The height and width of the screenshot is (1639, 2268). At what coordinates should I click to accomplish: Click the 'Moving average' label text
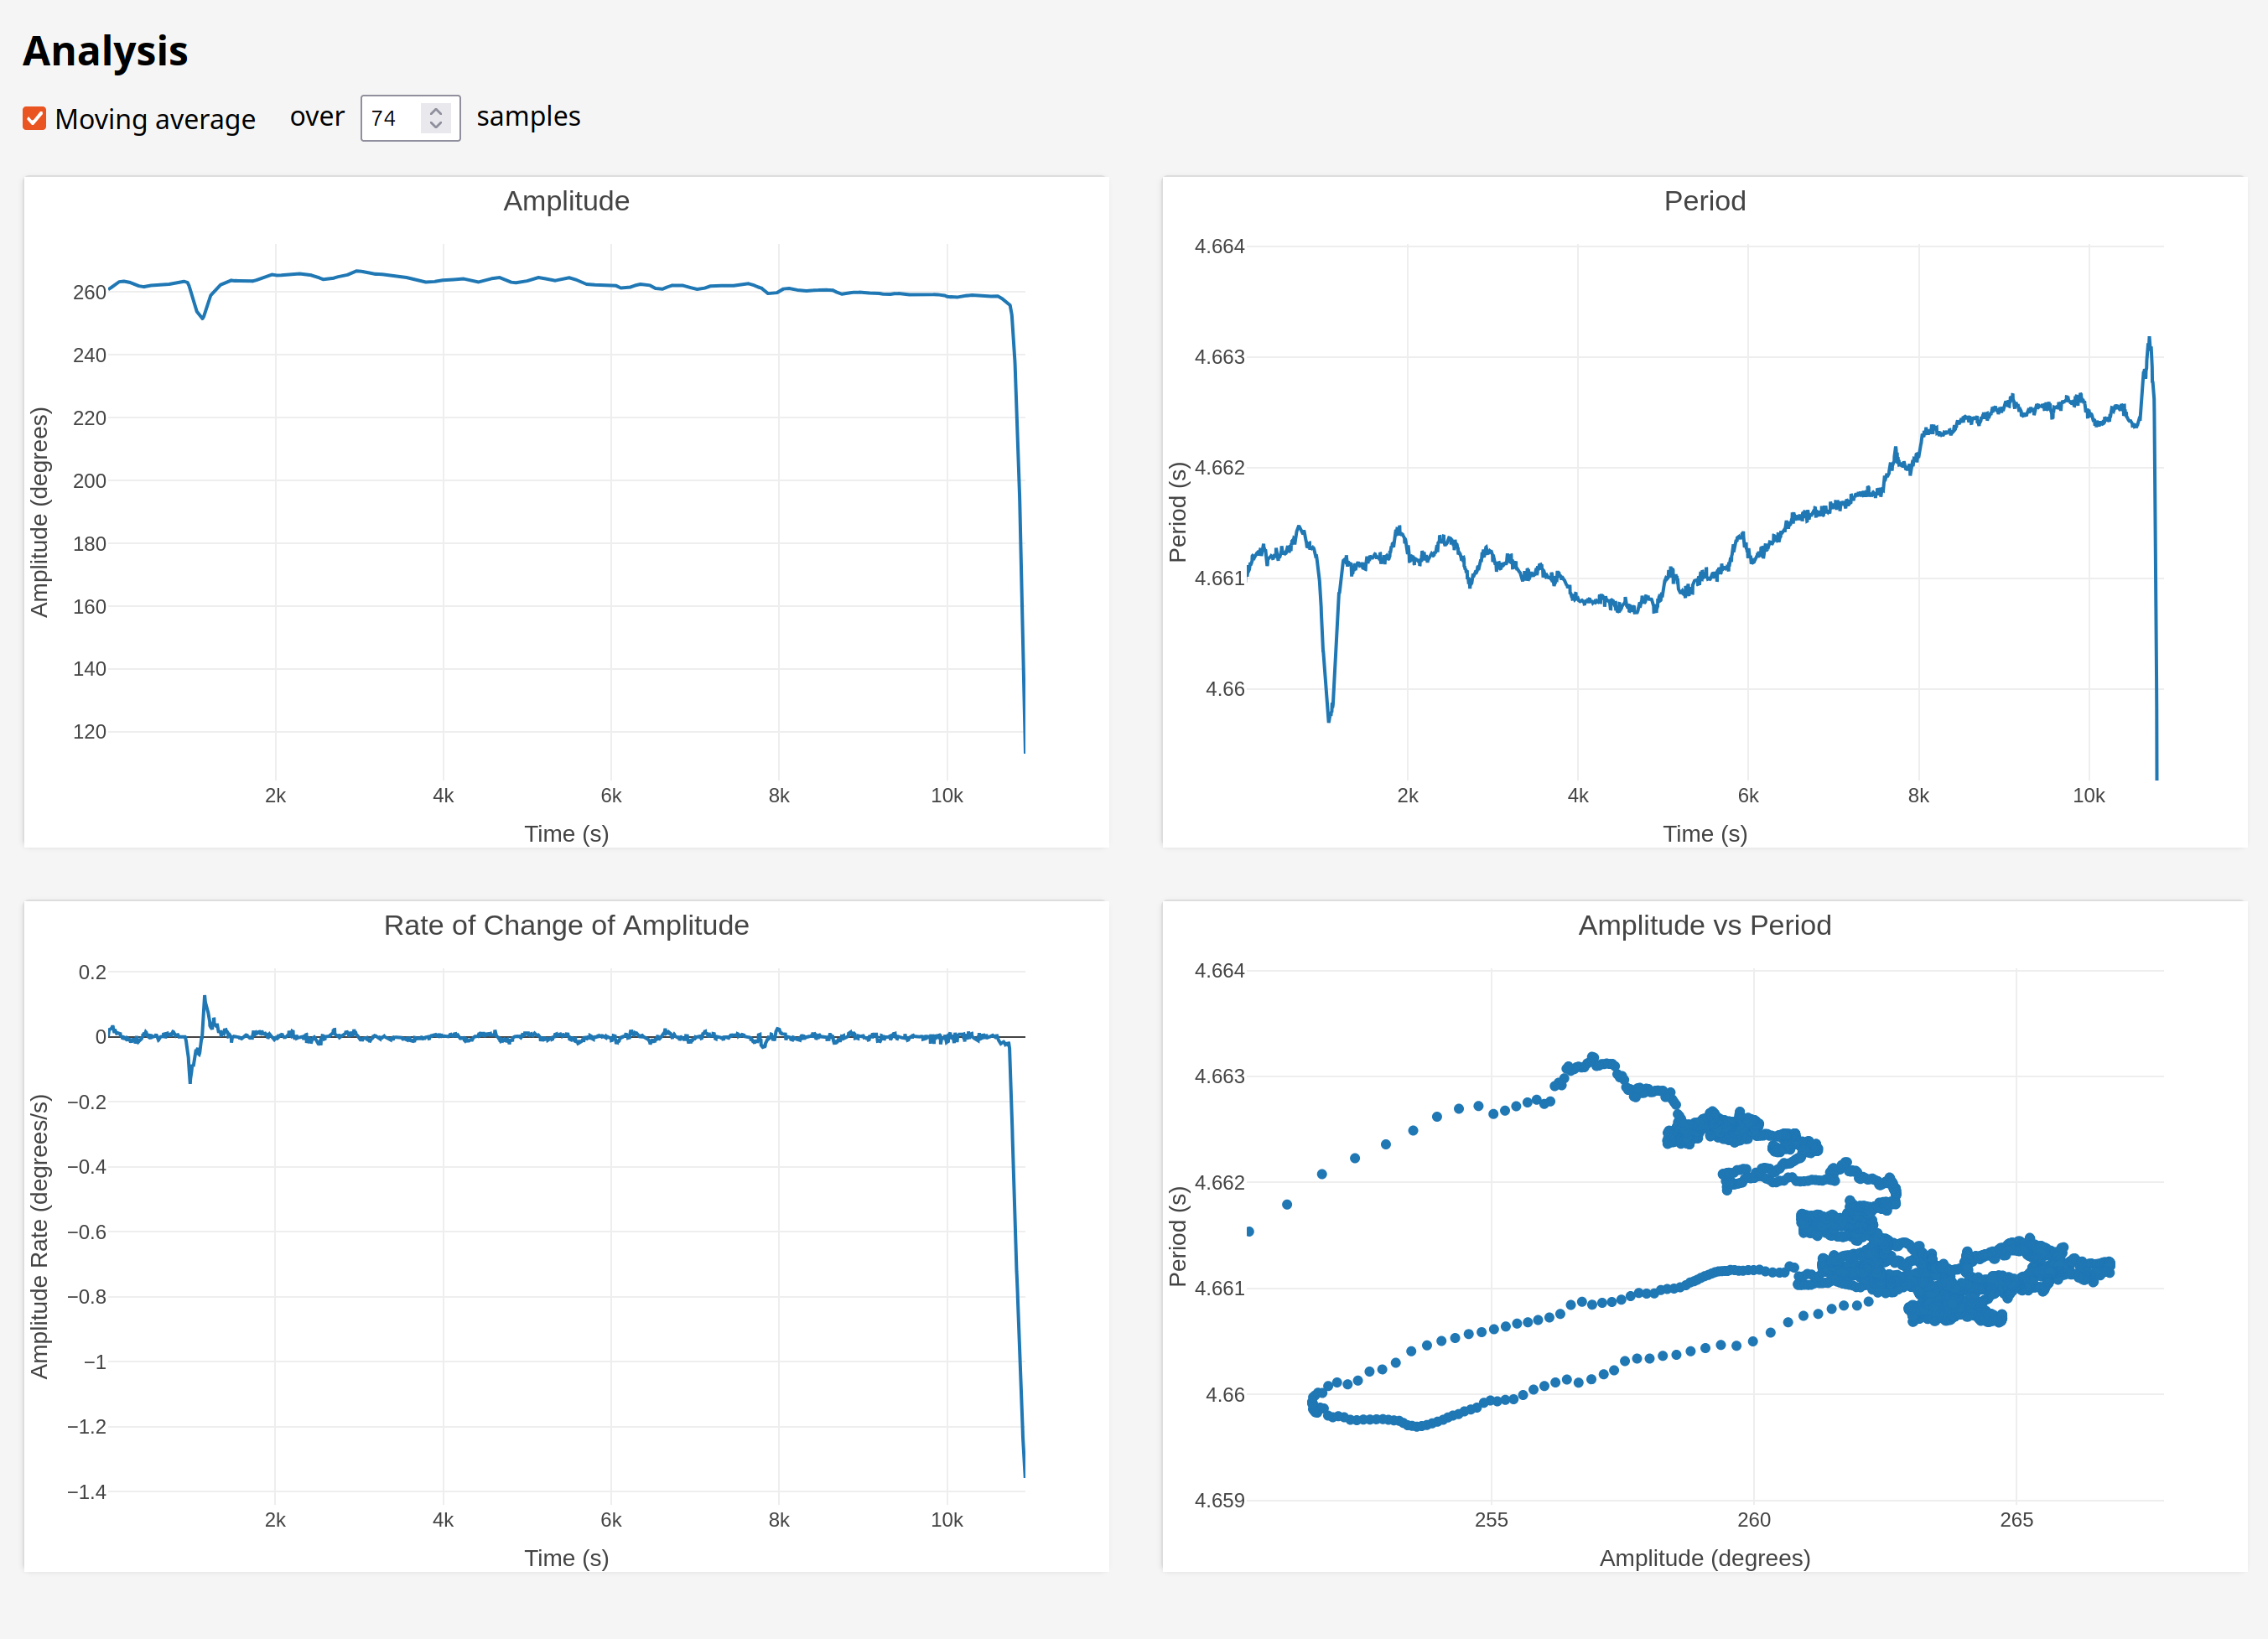155,119
